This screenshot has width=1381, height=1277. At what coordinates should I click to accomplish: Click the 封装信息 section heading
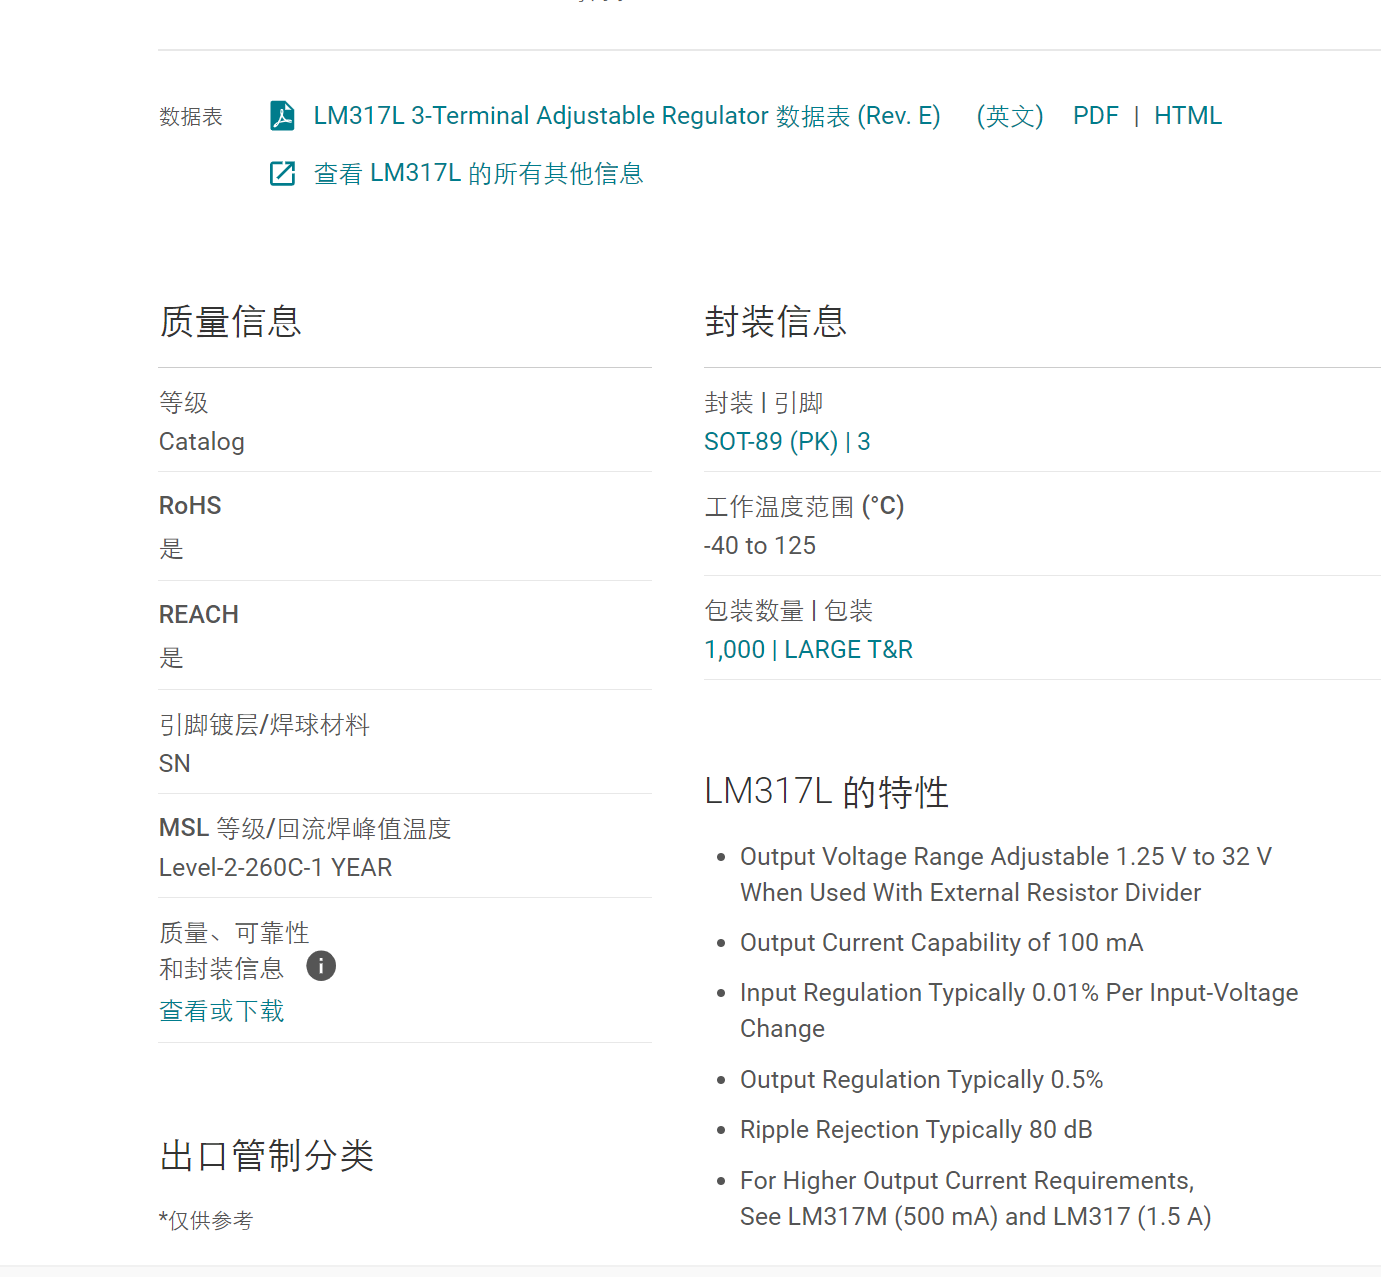pos(776,322)
